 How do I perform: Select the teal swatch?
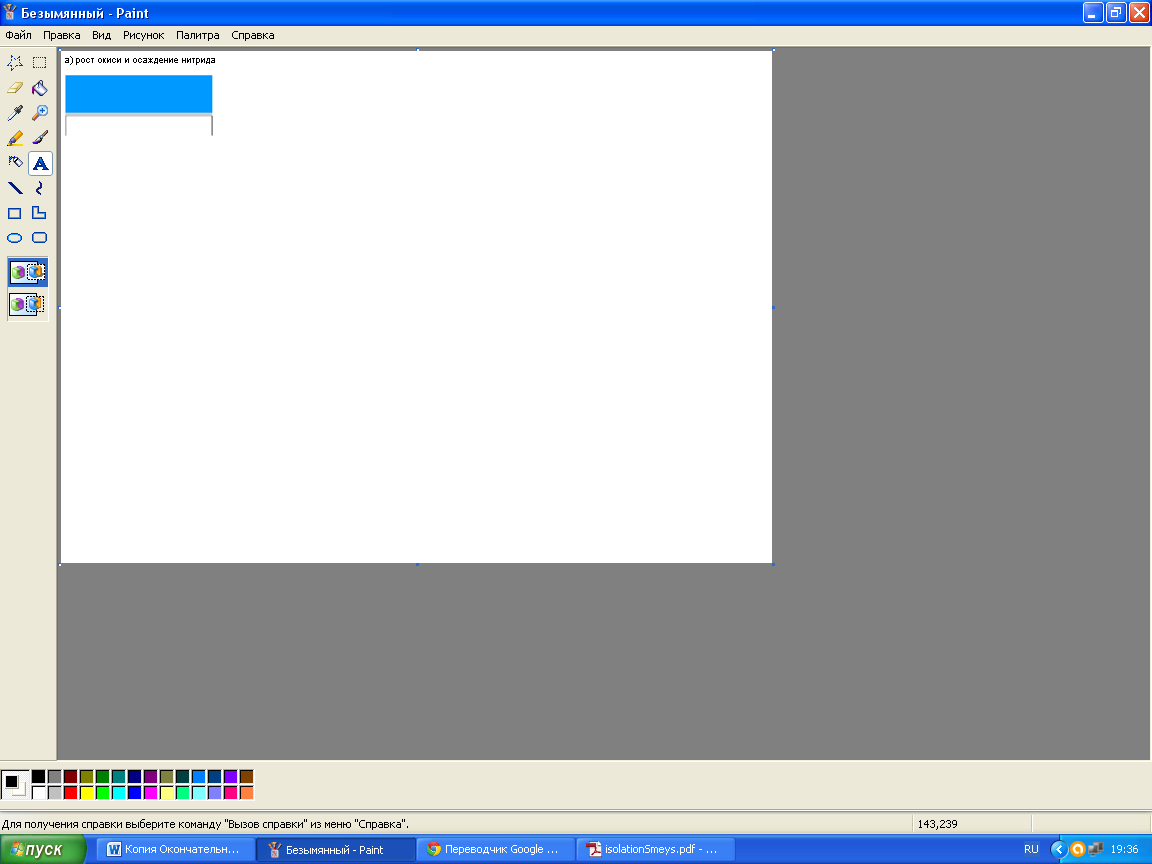tap(118, 777)
